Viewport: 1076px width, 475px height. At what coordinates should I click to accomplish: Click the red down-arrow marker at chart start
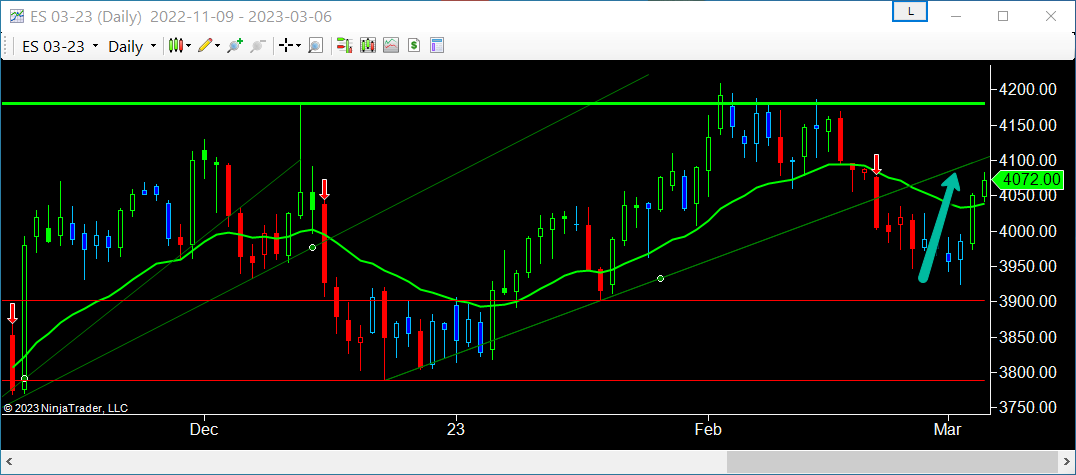[12, 313]
